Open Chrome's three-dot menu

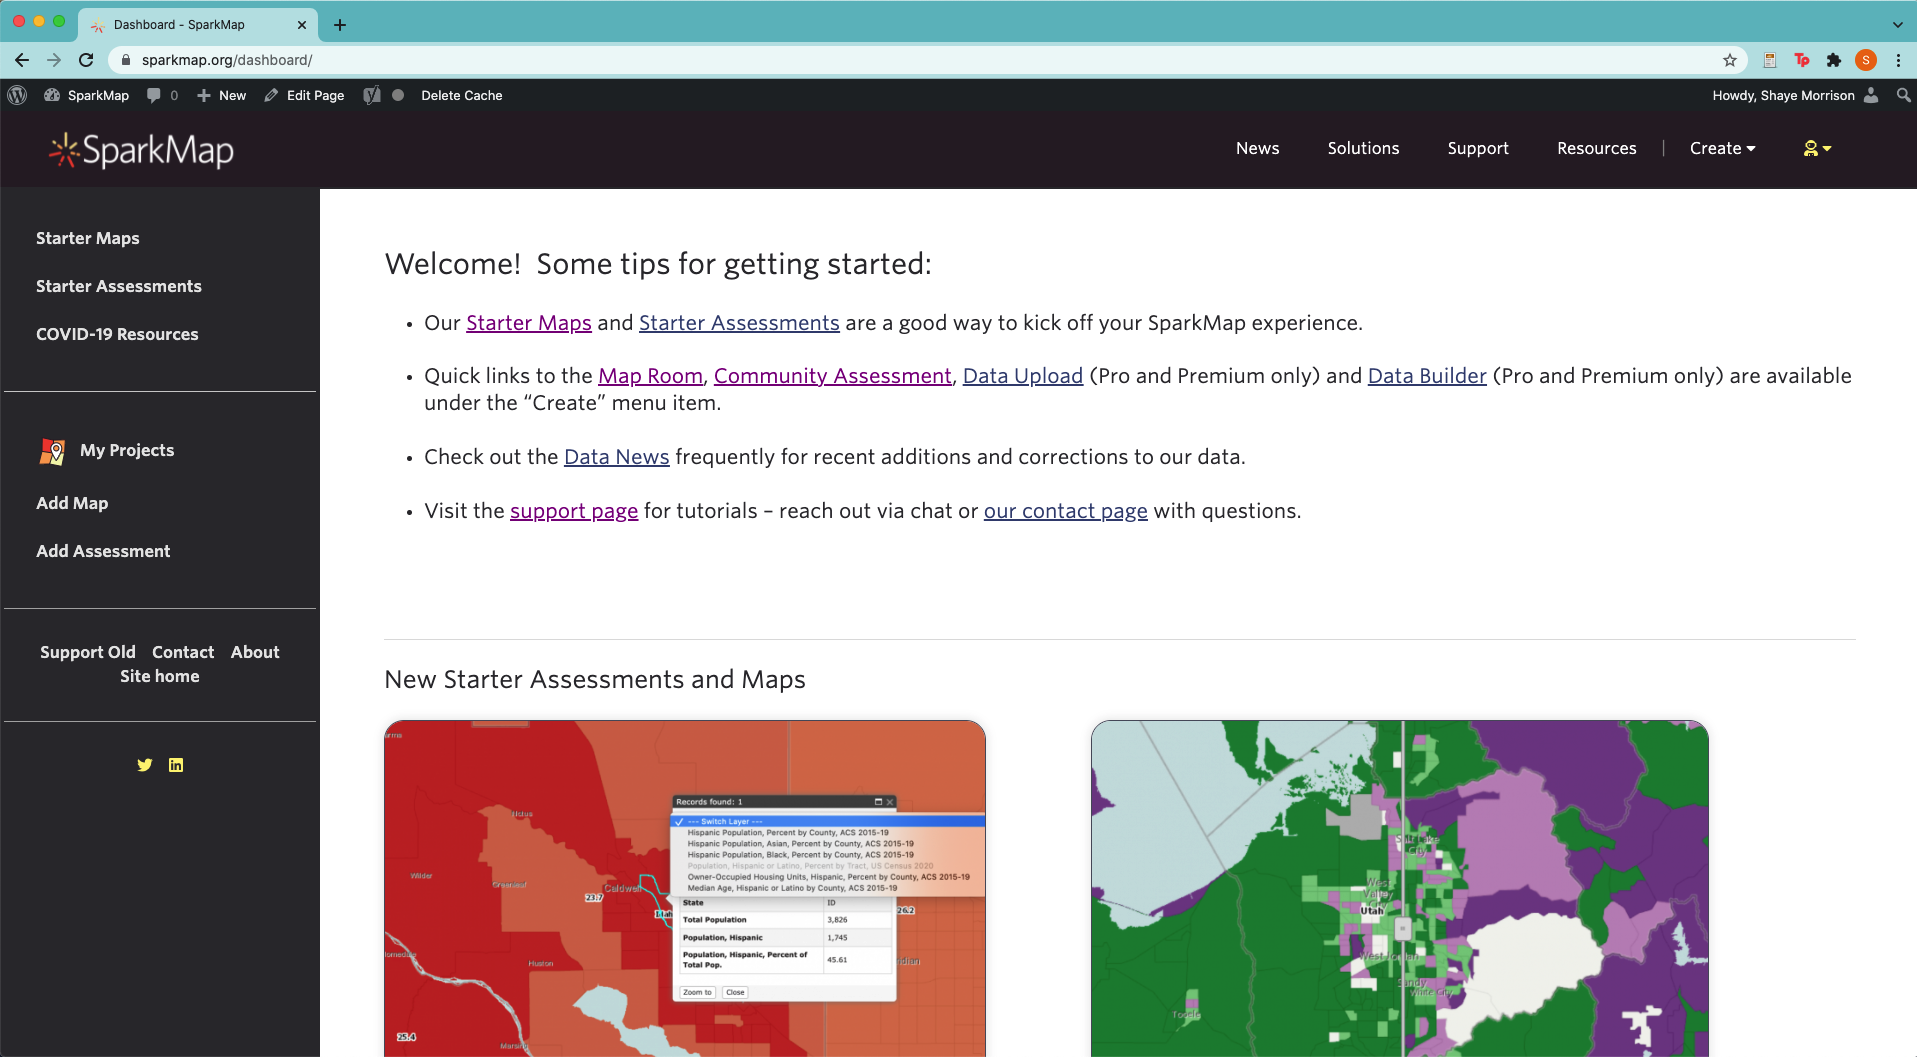click(1901, 60)
